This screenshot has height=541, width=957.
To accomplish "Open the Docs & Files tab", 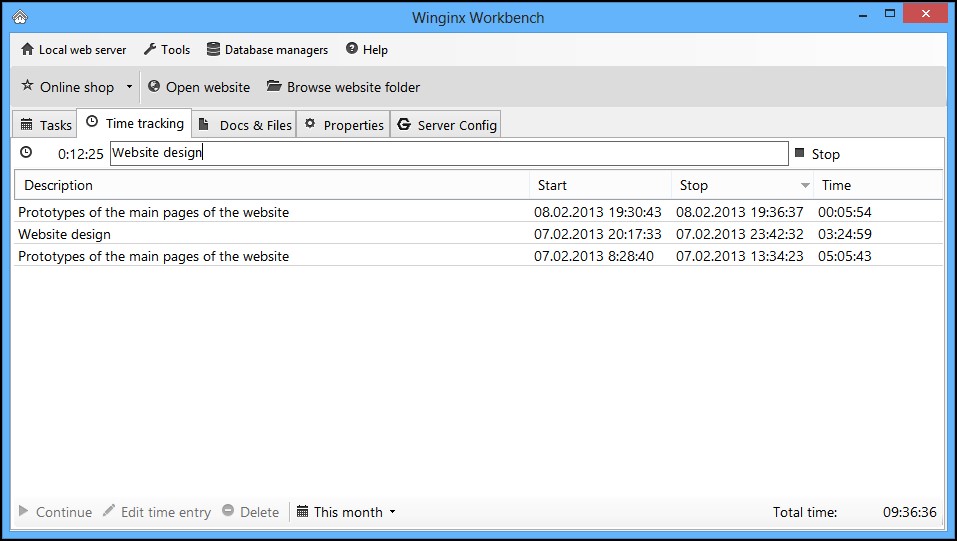I will [x=246, y=125].
